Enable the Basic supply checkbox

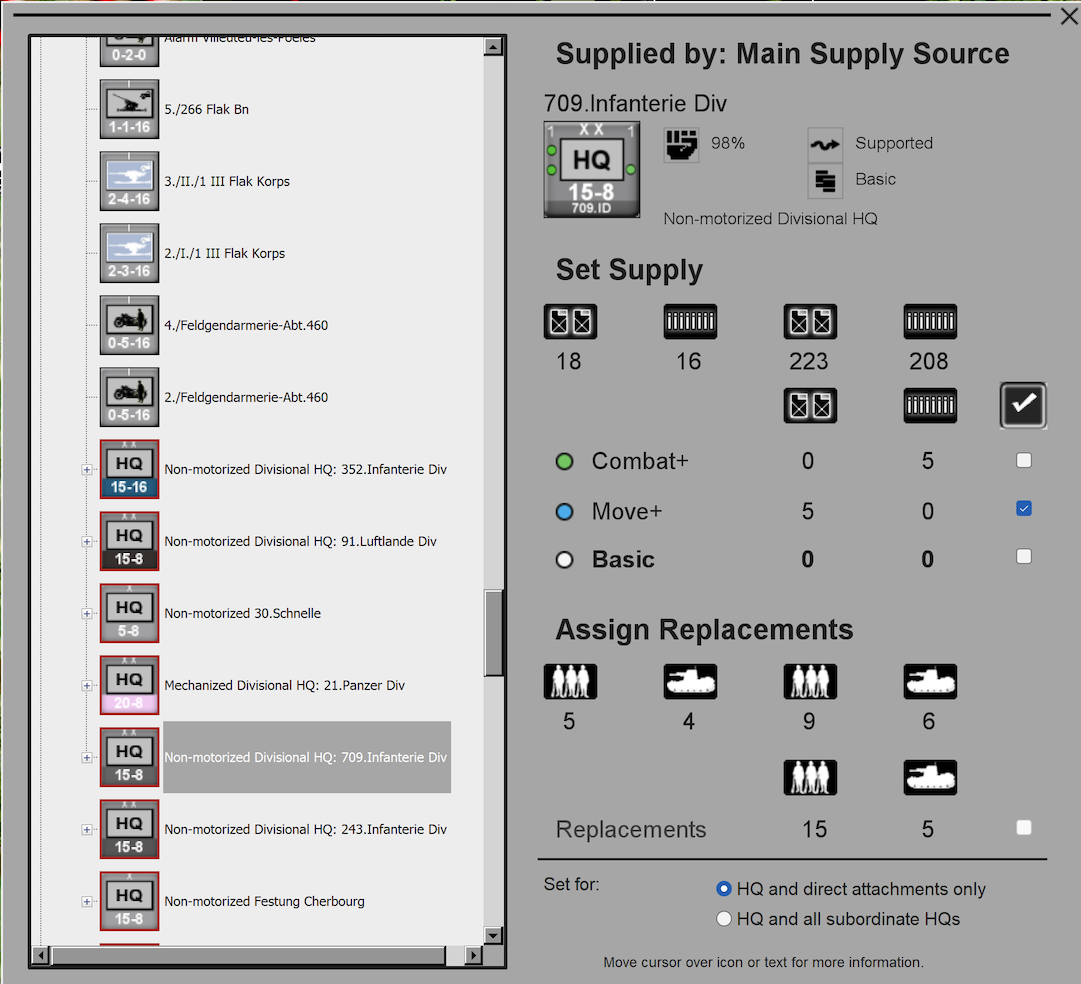[x=1024, y=556]
